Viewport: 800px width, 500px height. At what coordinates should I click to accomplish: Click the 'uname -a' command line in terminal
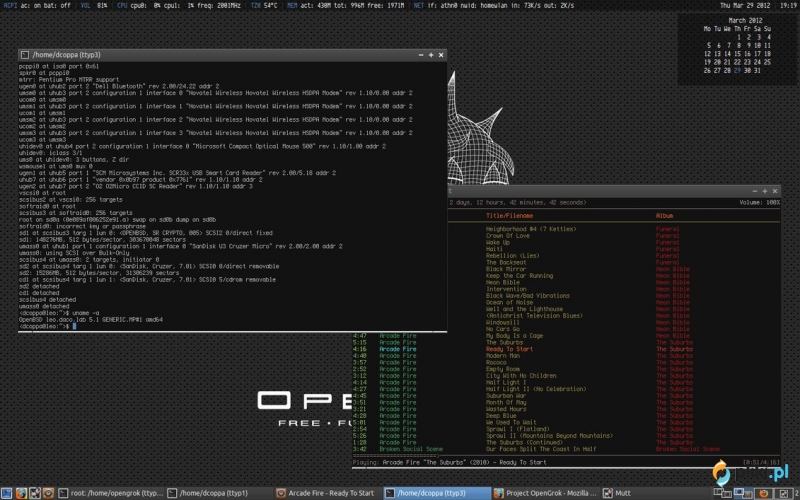click(59, 313)
